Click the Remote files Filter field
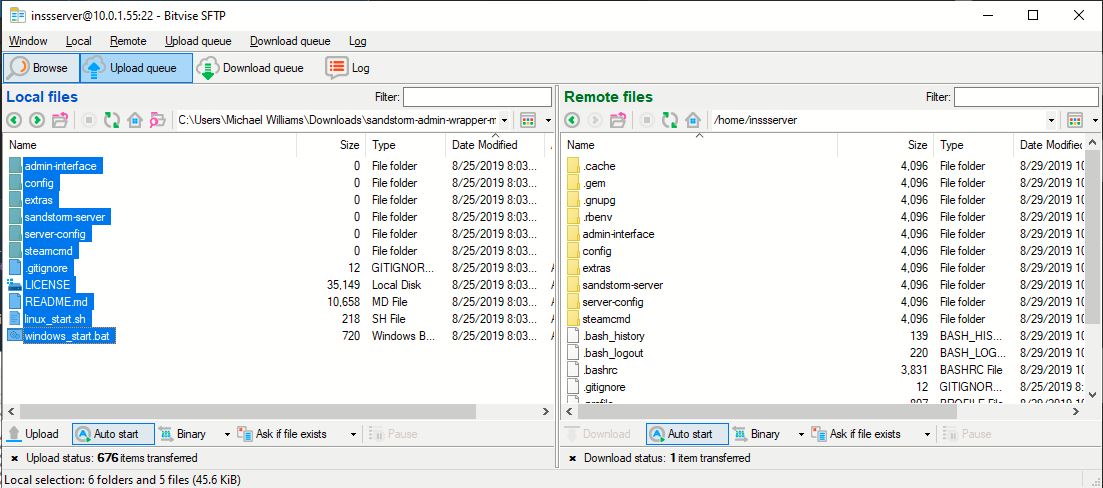 (x=1026, y=97)
